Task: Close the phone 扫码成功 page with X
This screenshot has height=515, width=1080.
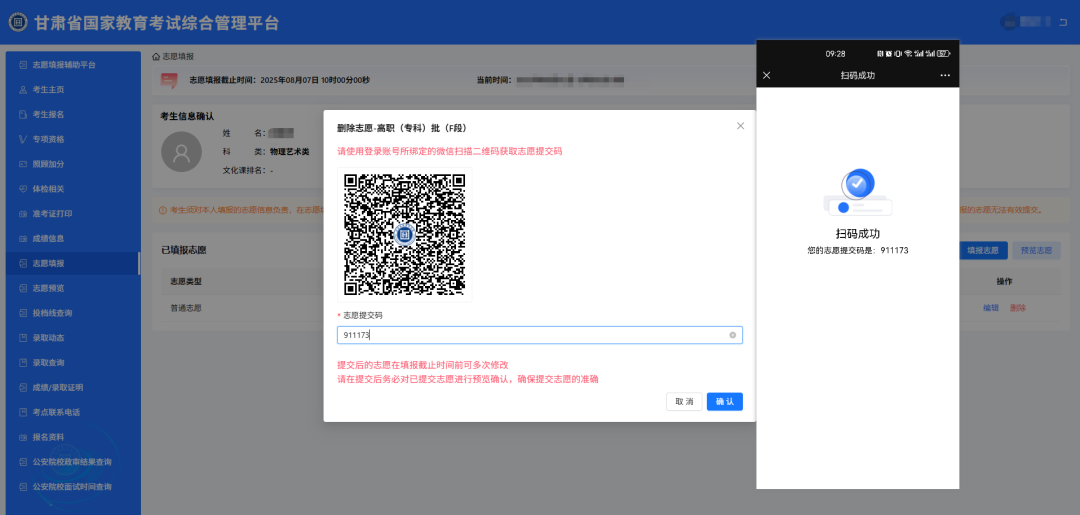Action: click(767, 75)
